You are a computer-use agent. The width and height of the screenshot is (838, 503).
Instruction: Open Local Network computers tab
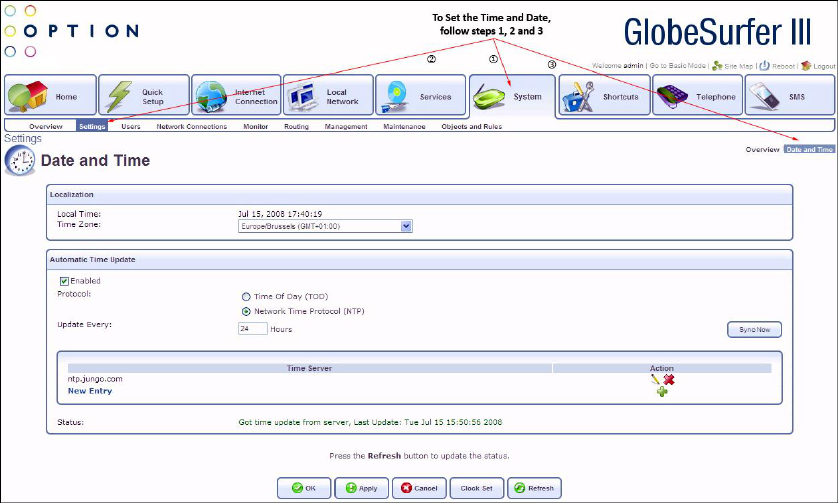[328, 95]
